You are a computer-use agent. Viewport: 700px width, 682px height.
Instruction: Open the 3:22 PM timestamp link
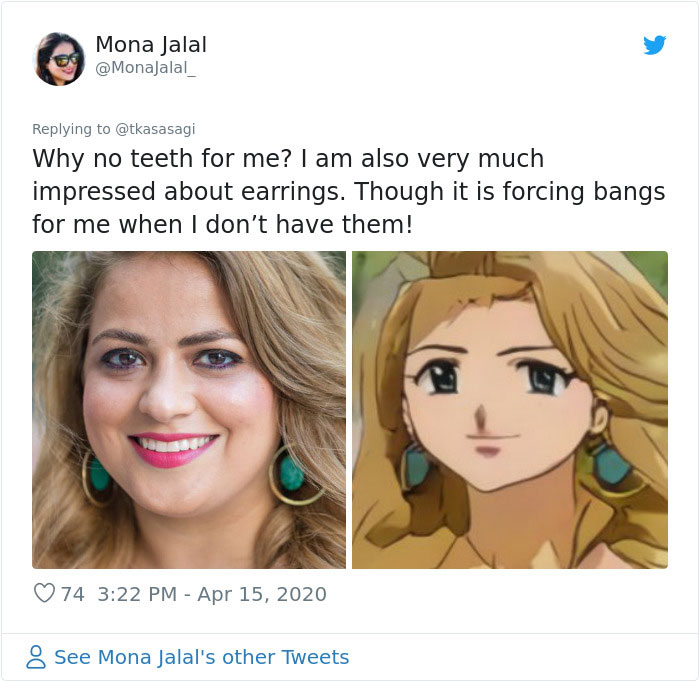137,594
